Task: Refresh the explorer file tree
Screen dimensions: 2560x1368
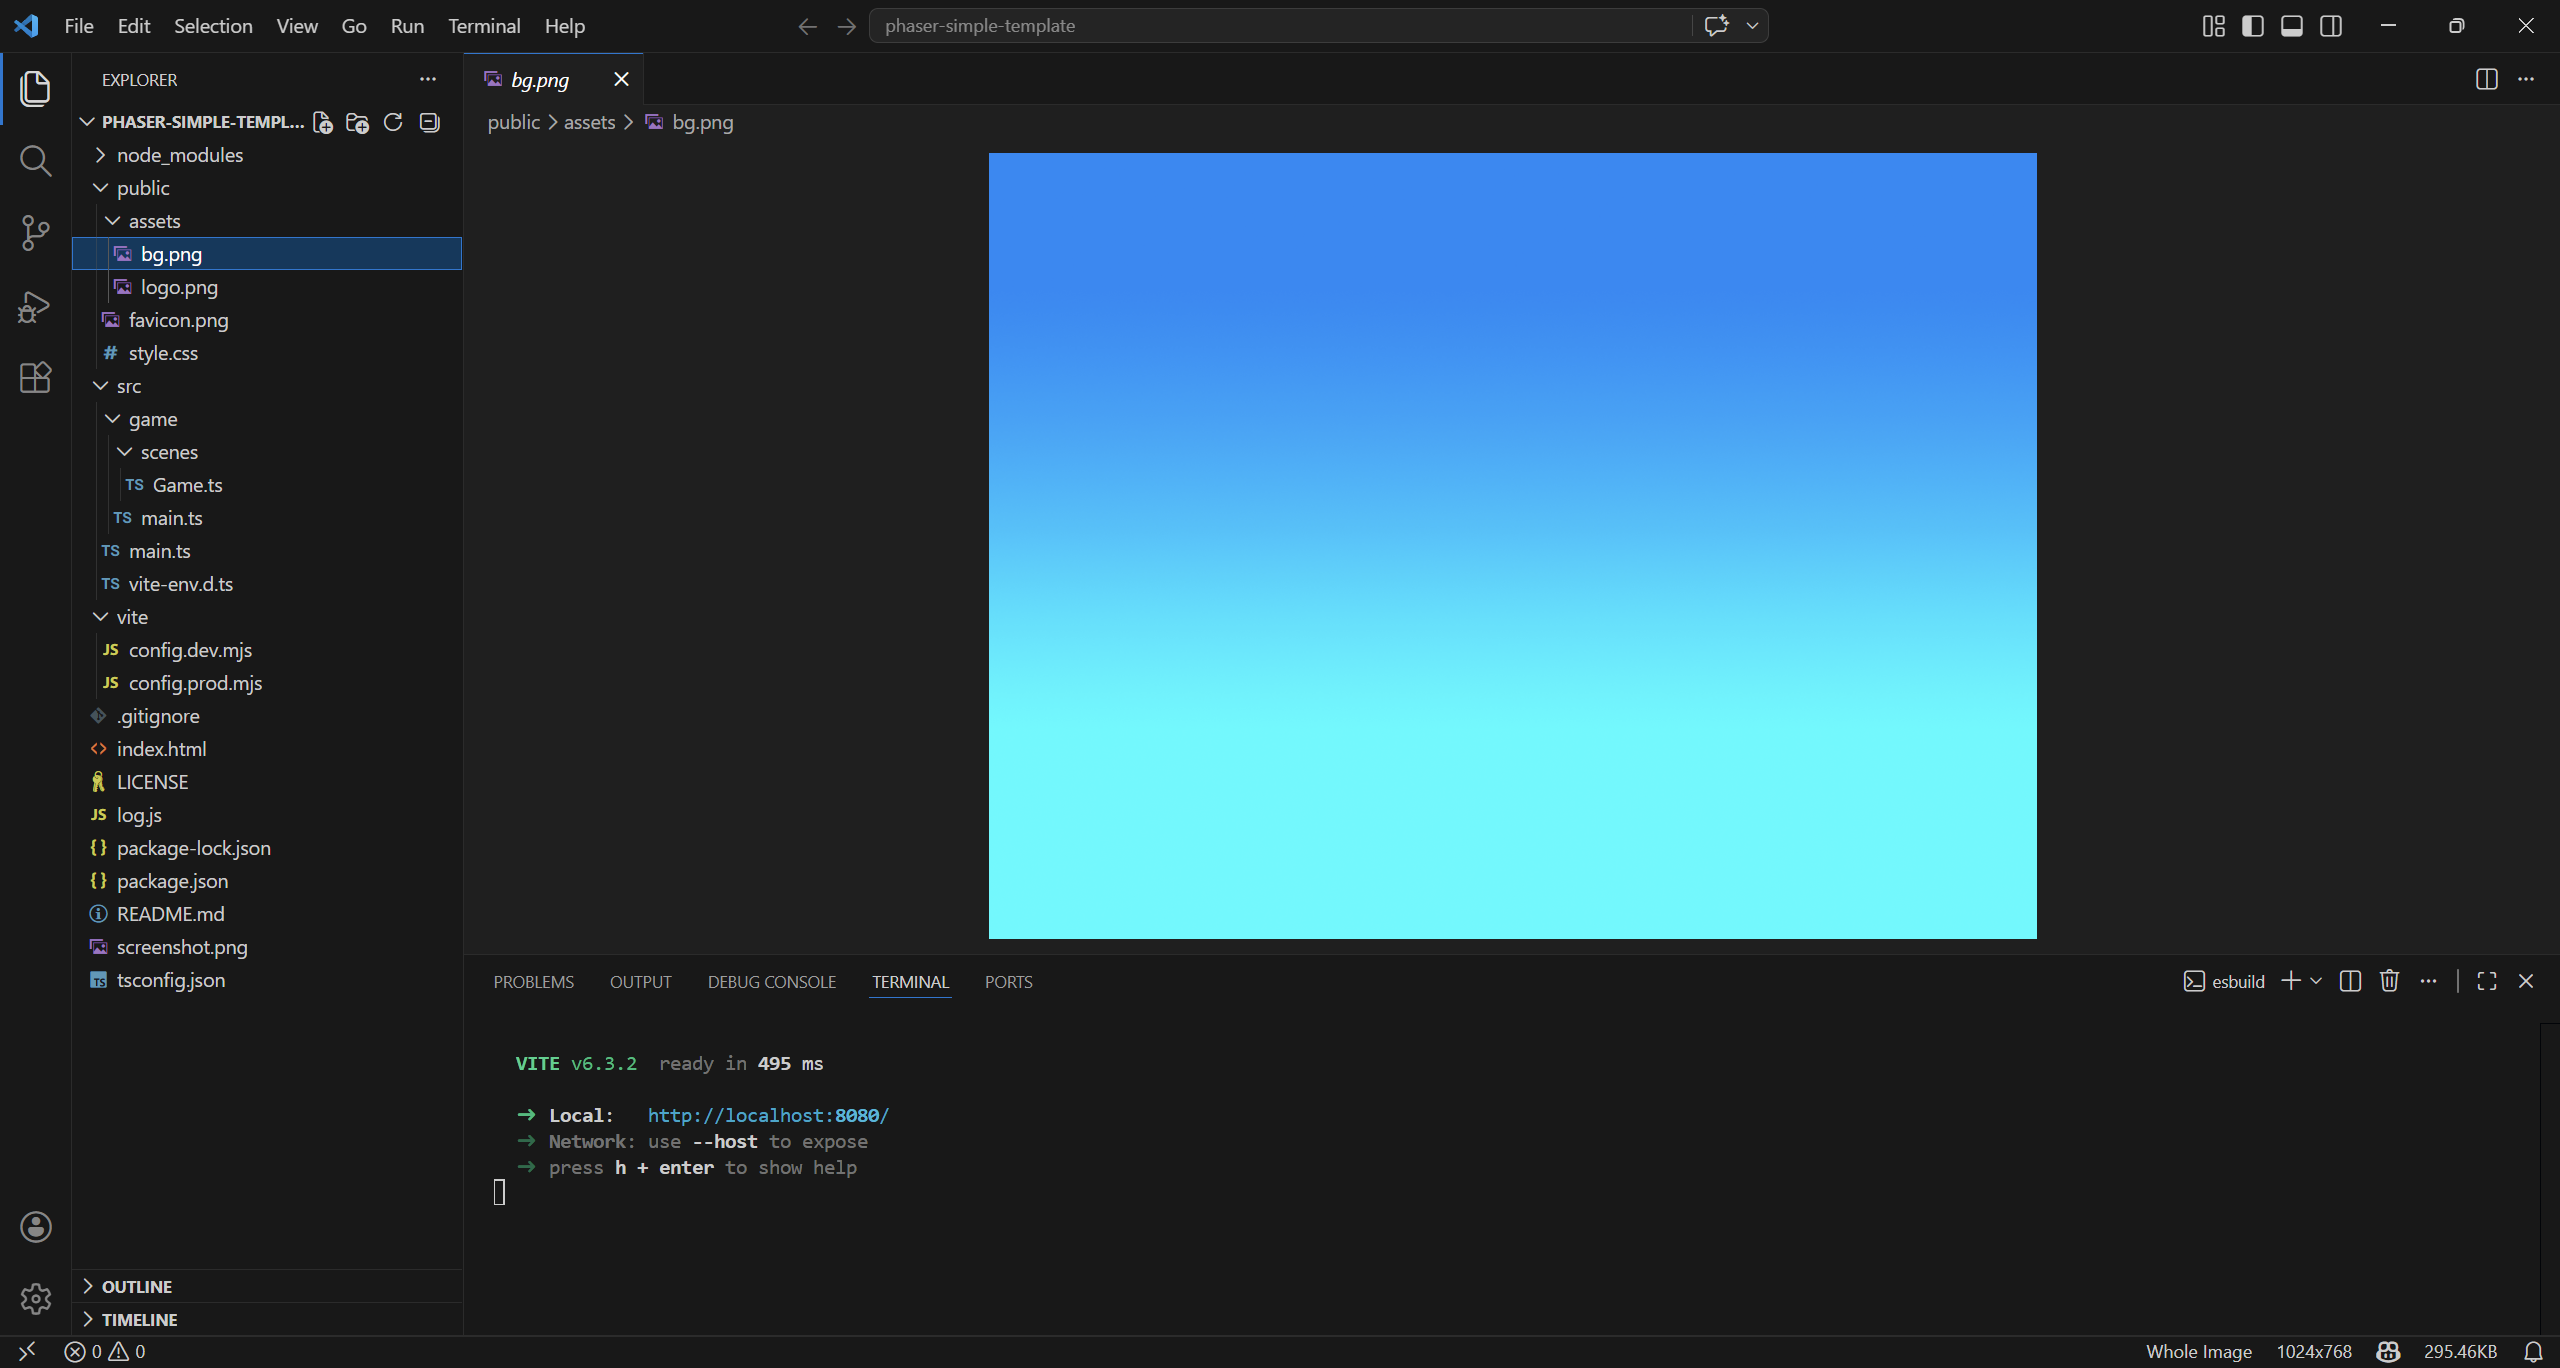Action: (x=393, y=122)
